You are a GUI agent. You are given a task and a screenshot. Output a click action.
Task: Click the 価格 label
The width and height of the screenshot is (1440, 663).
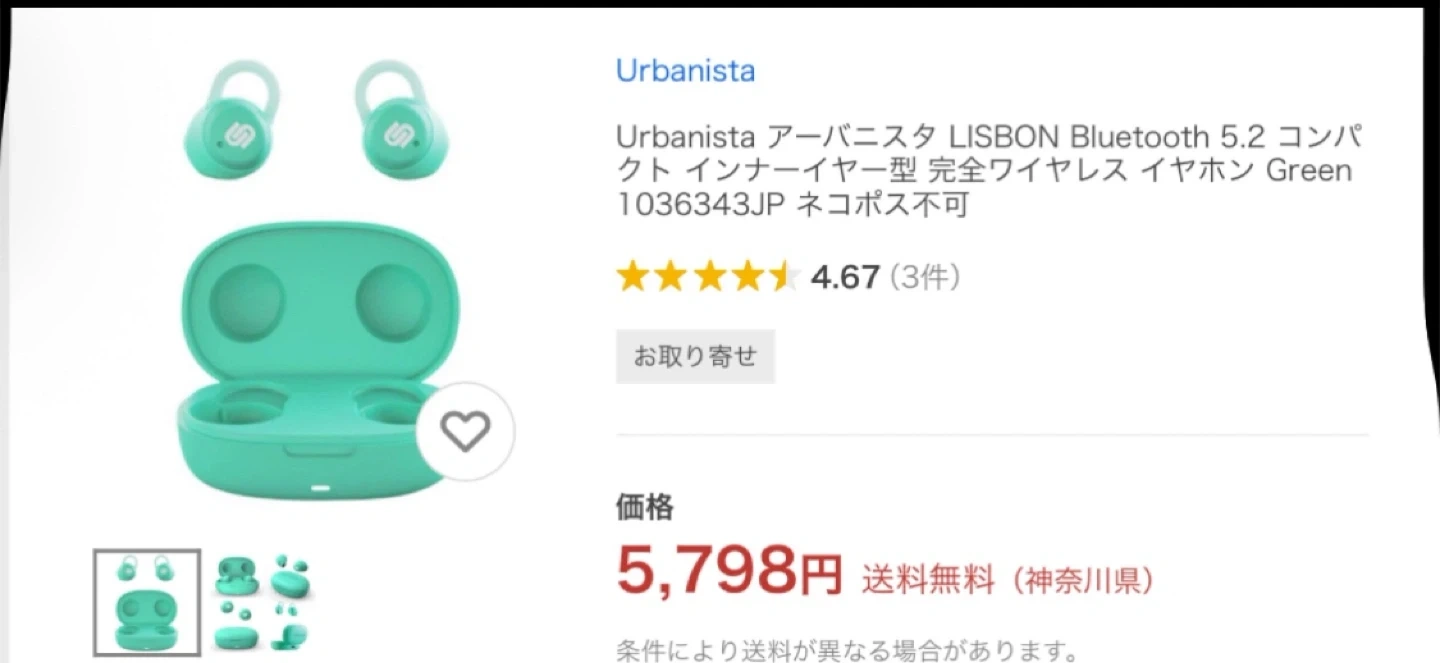[645, 508]
